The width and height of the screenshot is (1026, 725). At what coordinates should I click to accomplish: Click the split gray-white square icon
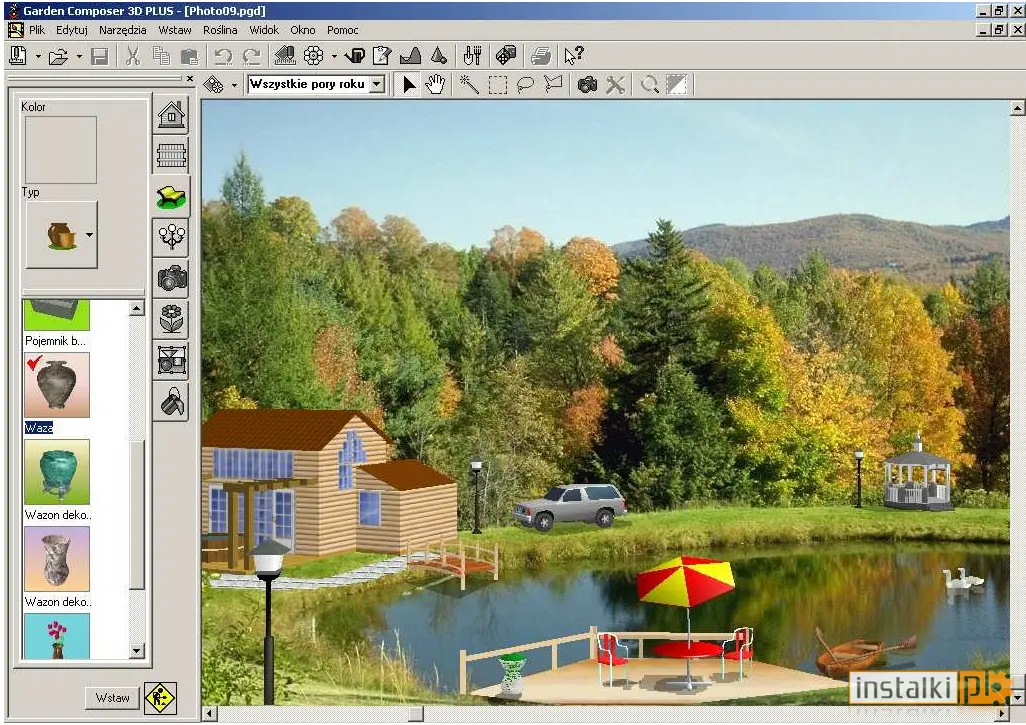[x=677, y=84]
